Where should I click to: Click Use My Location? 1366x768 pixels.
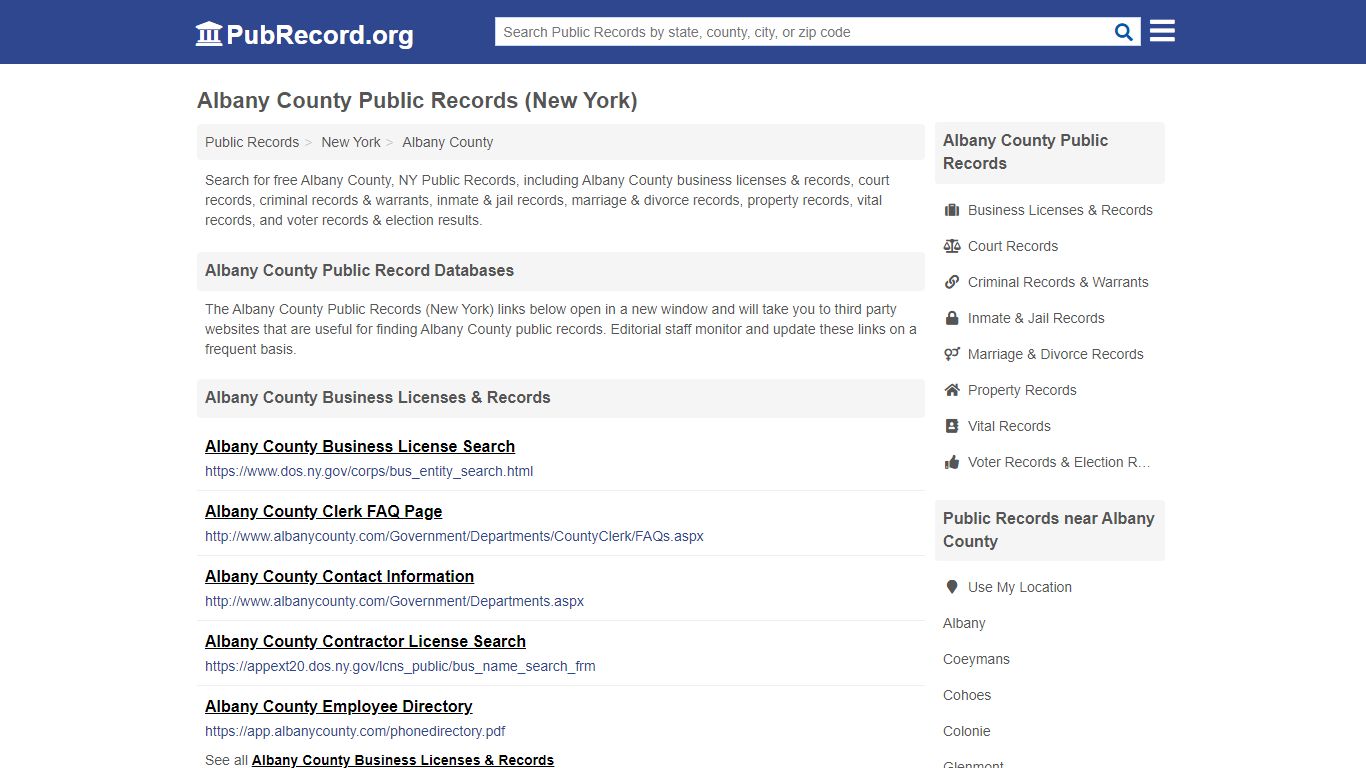pyautogui.click(x=1019, y=587)
